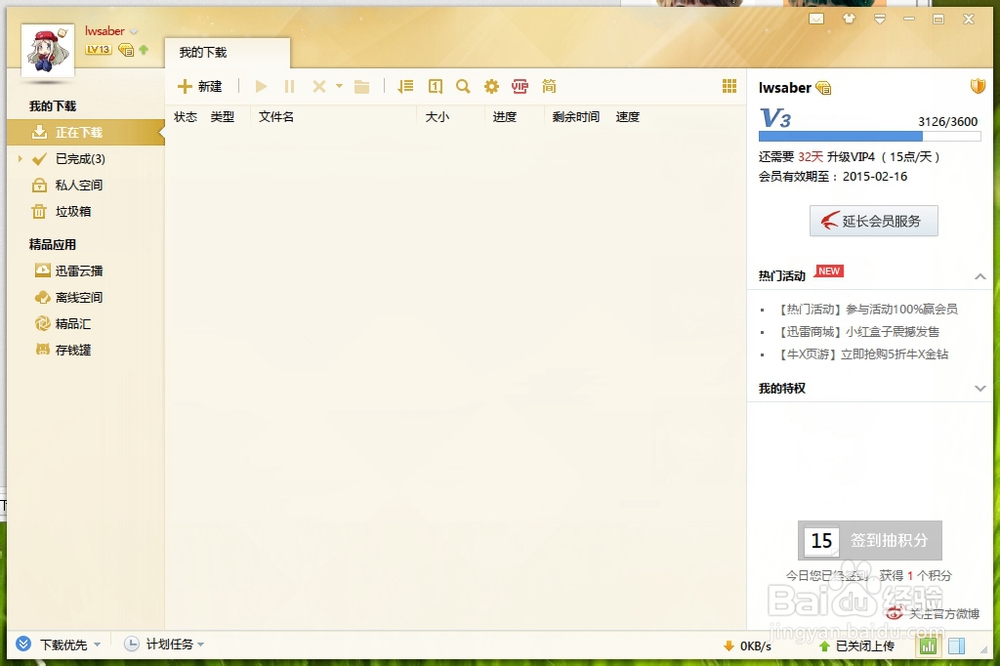Screen dimensions: 1000x666
Task: Open the username dropdown arrow
Action: click(x=134, y=31)
